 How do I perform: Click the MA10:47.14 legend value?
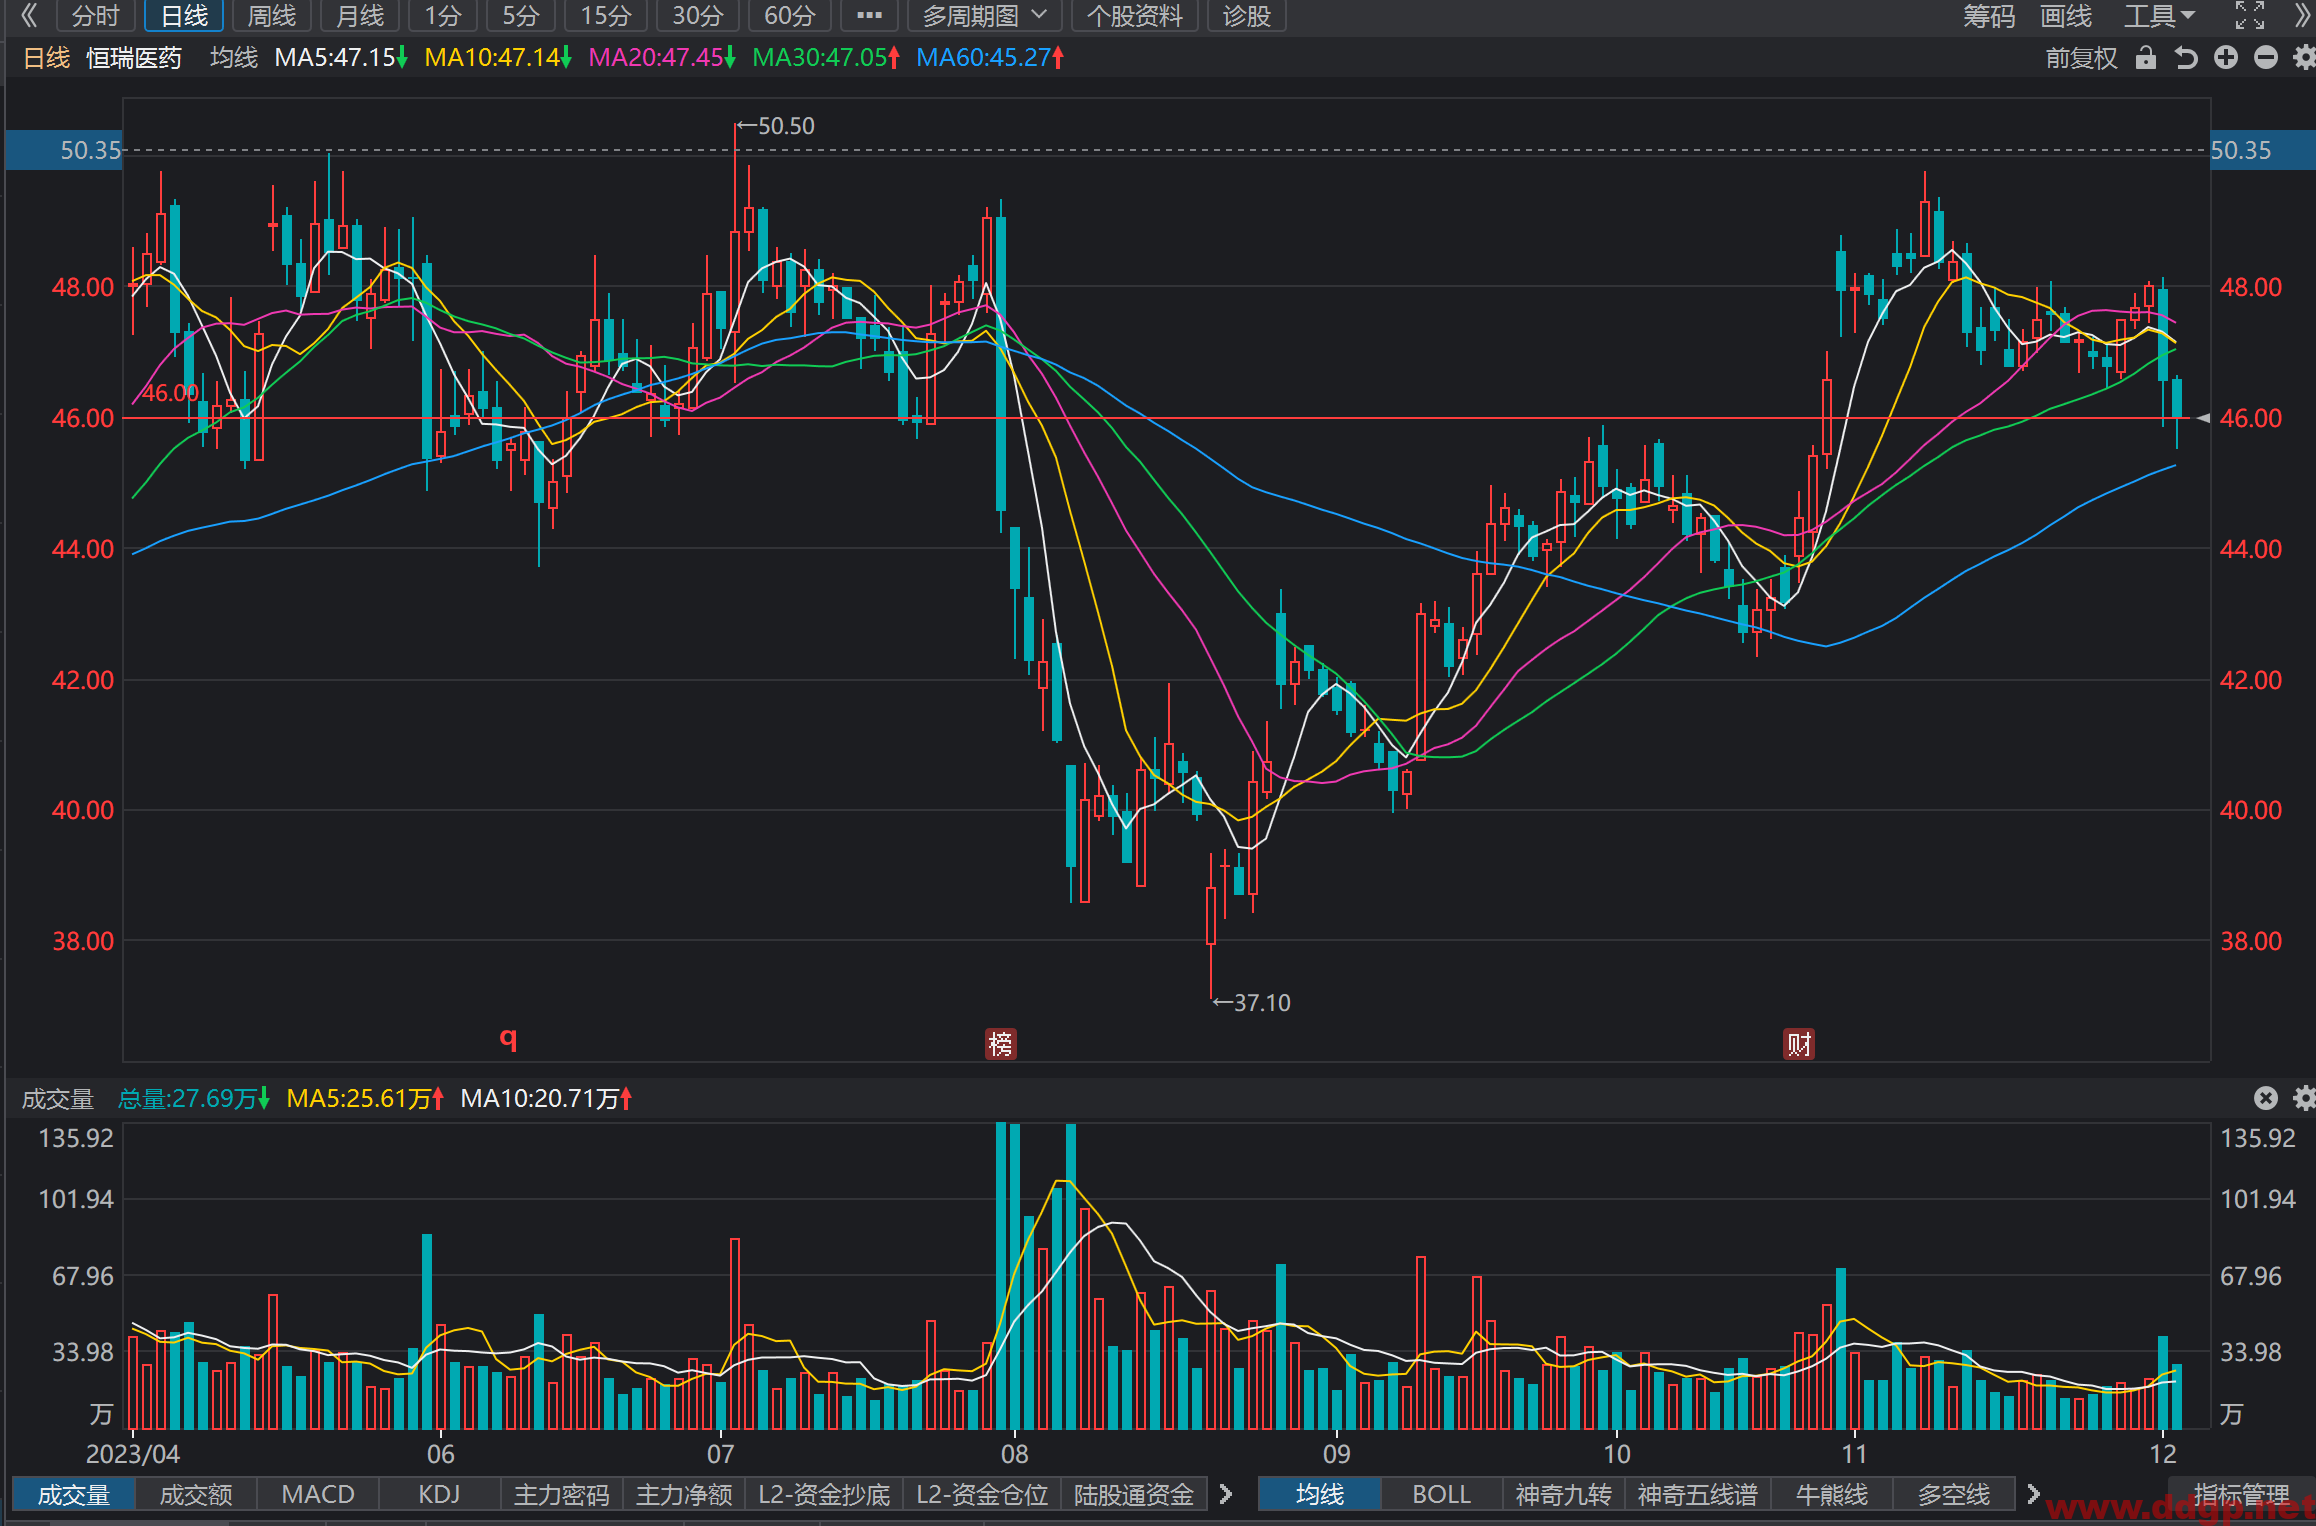497,58
